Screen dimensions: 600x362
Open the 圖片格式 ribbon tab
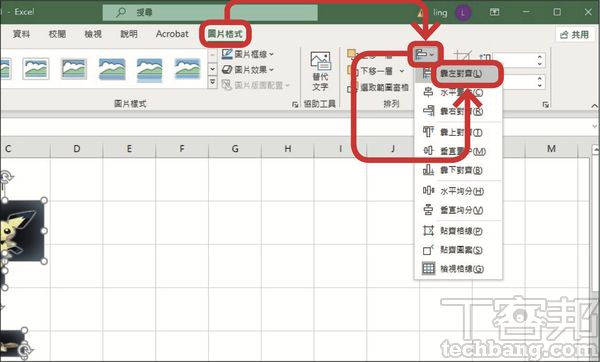[225, 34]
